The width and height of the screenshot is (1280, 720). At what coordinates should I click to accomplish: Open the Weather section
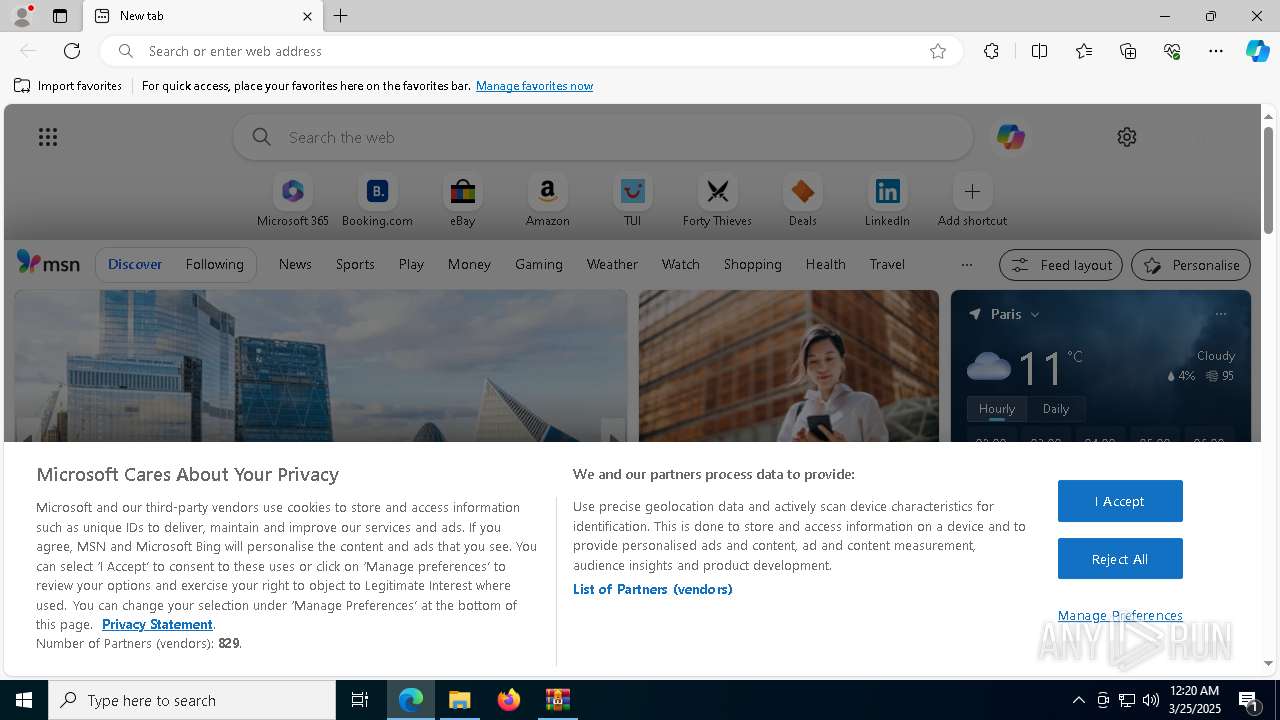612,264
